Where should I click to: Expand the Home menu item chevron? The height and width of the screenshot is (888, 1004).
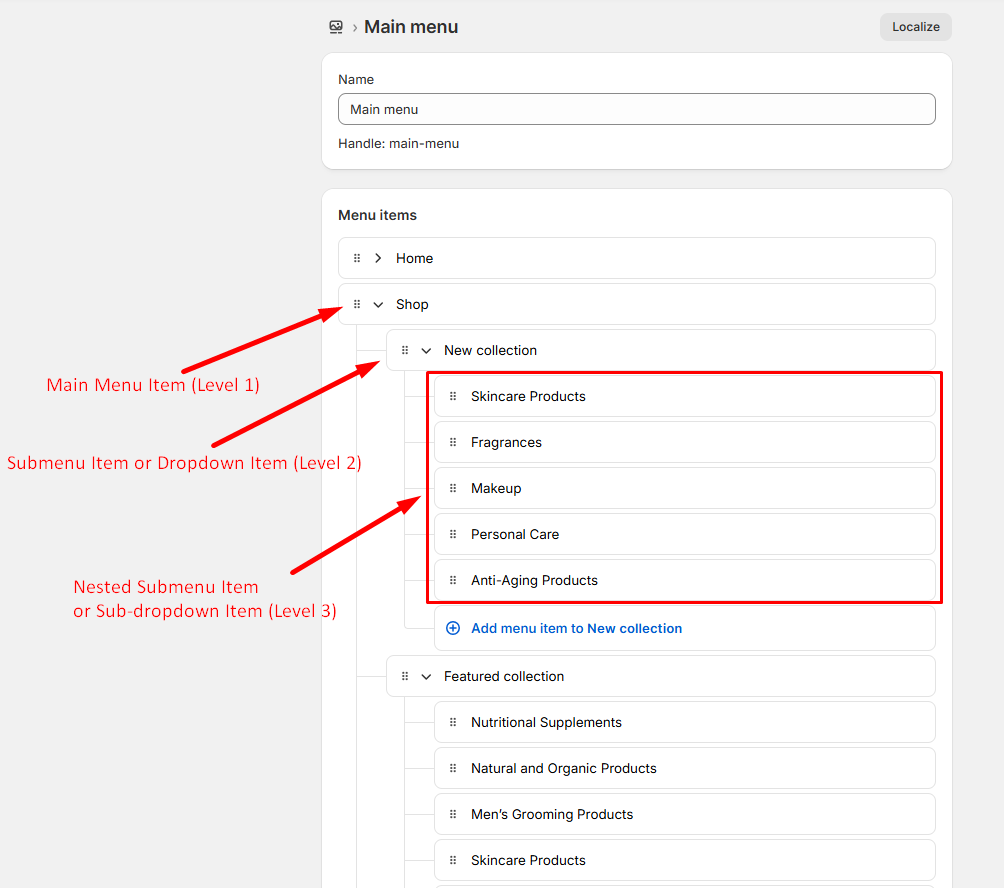pos(378,258)
